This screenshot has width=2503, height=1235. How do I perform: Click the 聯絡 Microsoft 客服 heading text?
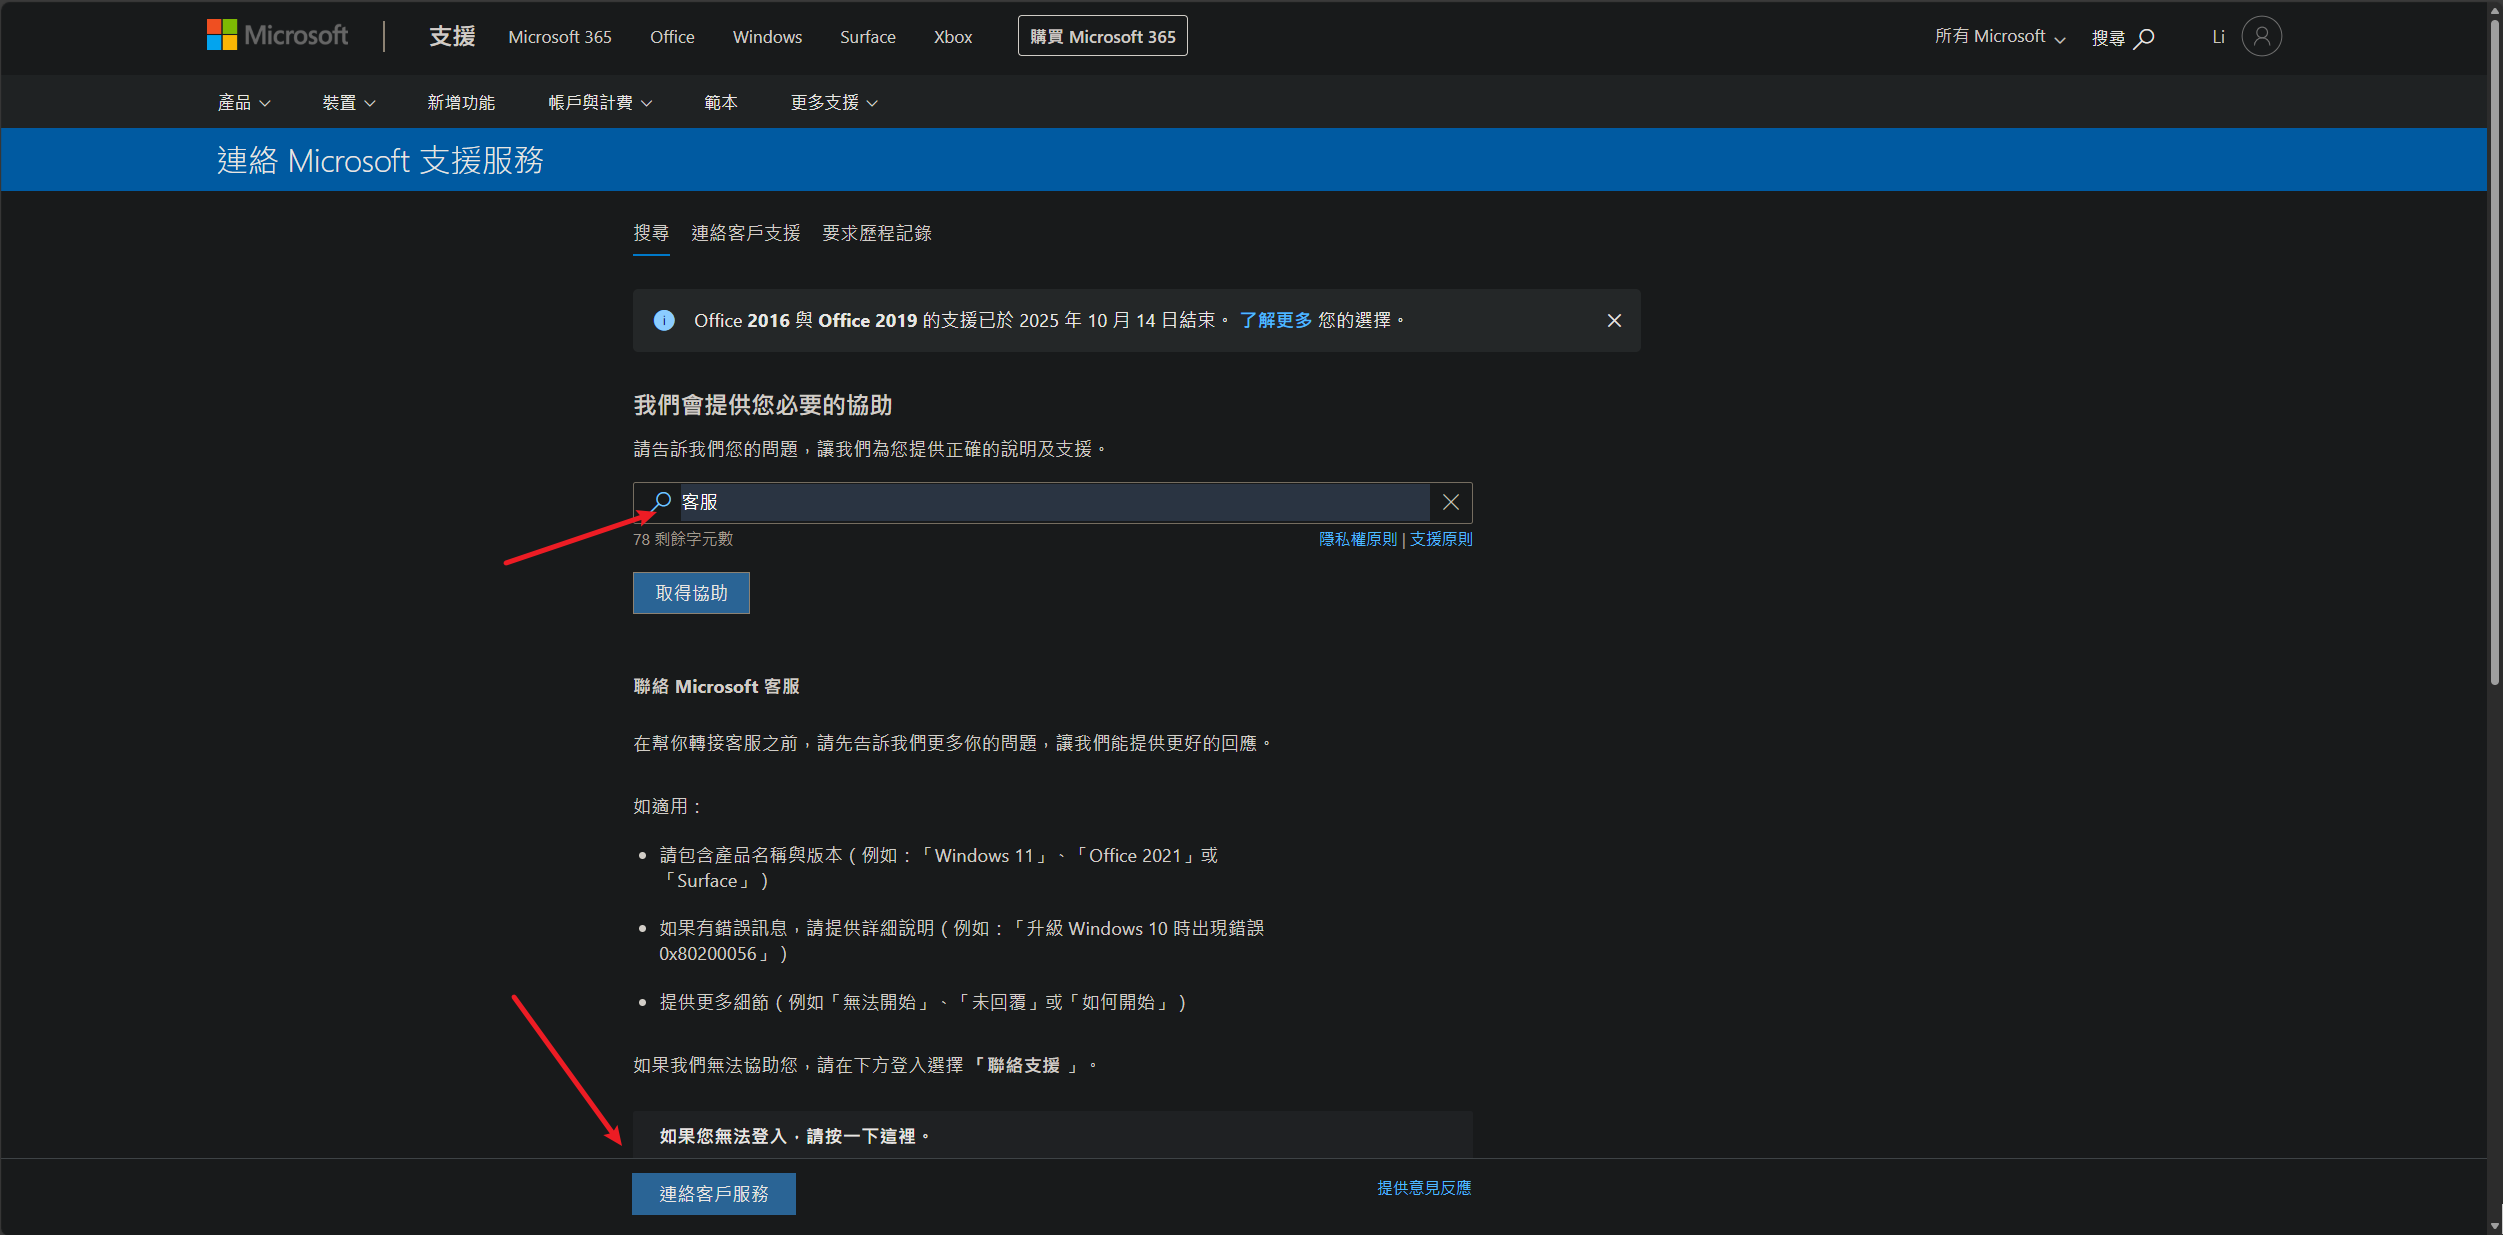click(716, 688)
